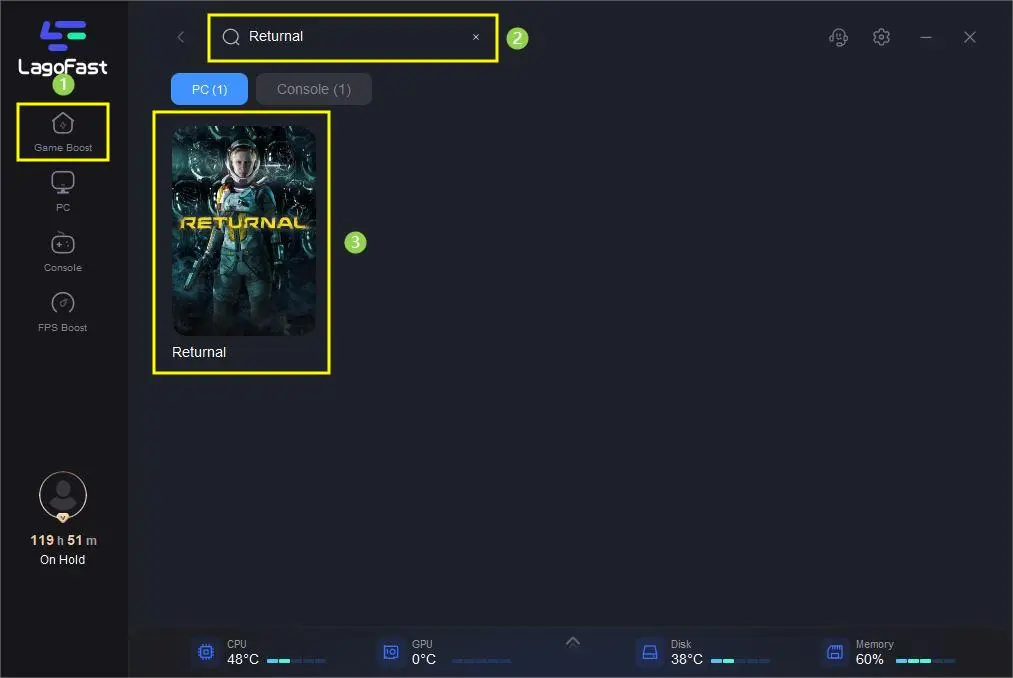Image resolution: width=1013 pixels, height=678 pixels.
Task: Go back with the left arrow
Action: 181,37
